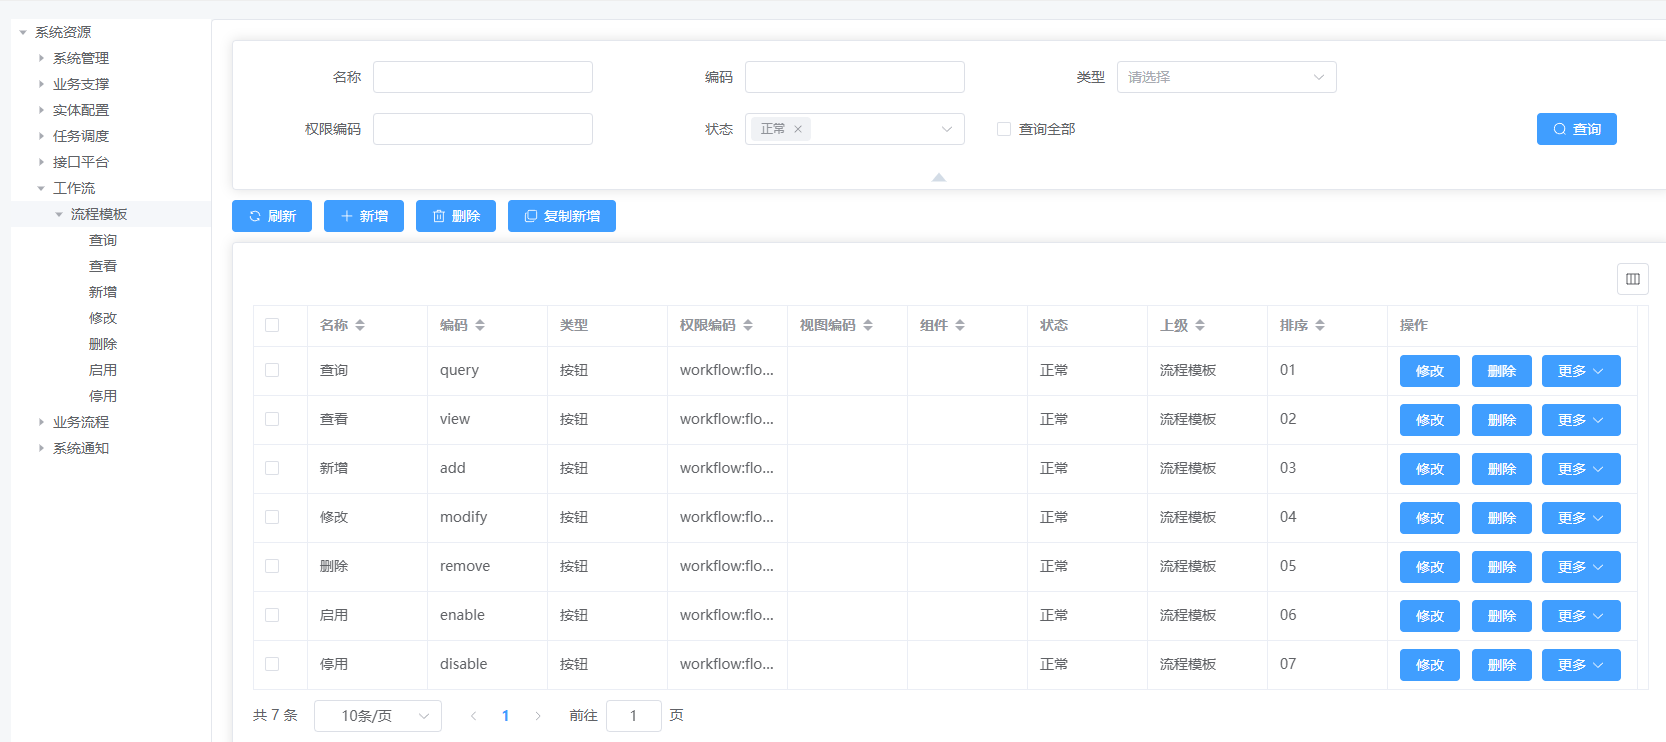Go to next page arrow
The image size is (1666, 742).
point(538,716)
